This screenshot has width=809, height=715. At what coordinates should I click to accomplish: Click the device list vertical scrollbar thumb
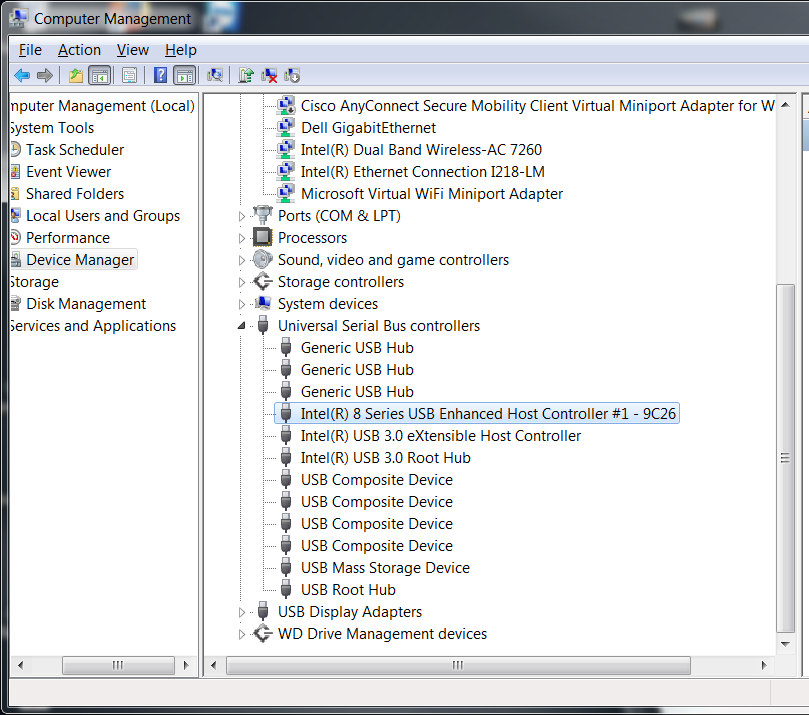pyautogui.click(x=785, y=458)
